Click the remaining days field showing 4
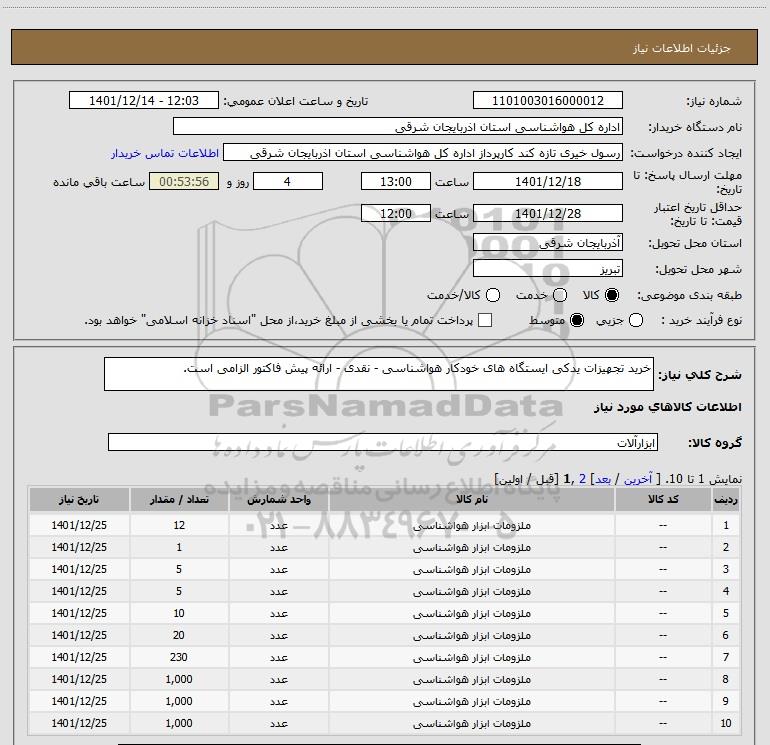 [288, 181]
